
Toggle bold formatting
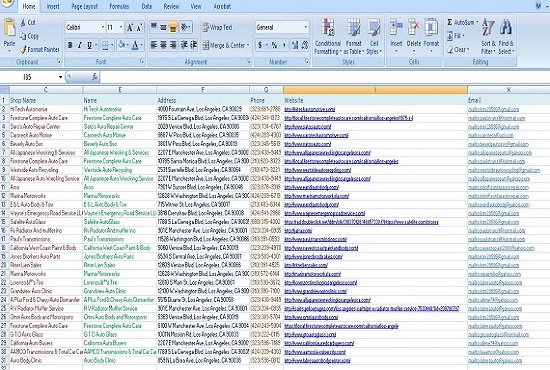click(x=70, y=45)
